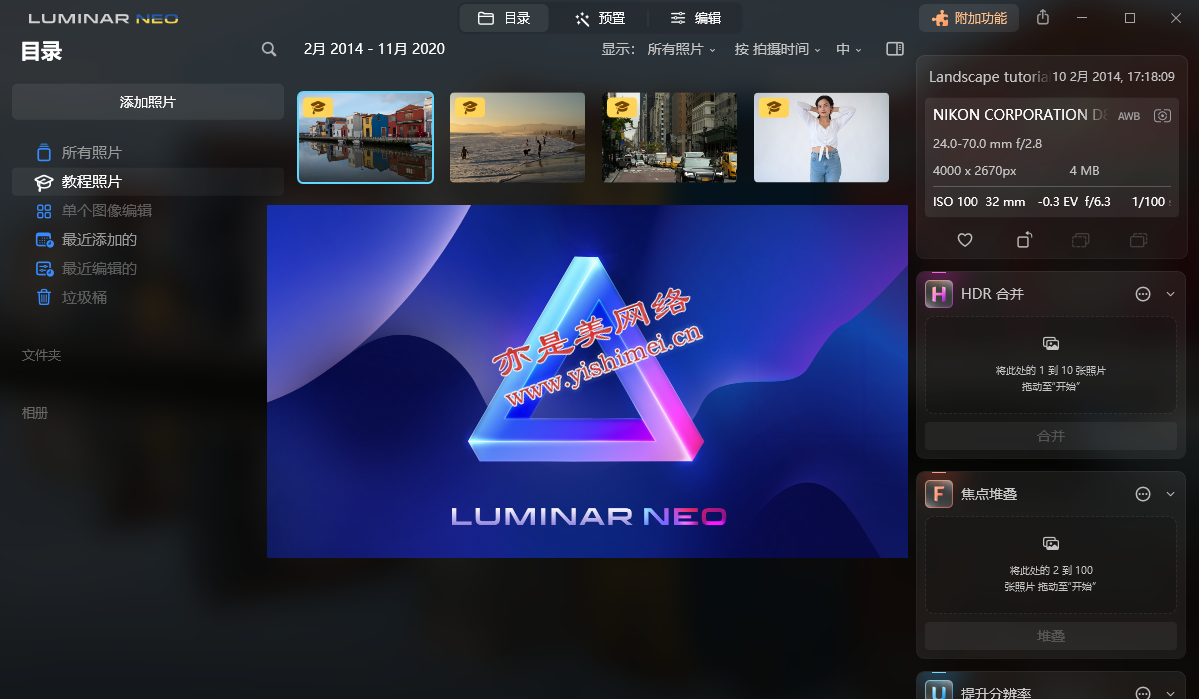Switch to the 编辑 edit tab

pyautogui.click(x=696, y=18)
